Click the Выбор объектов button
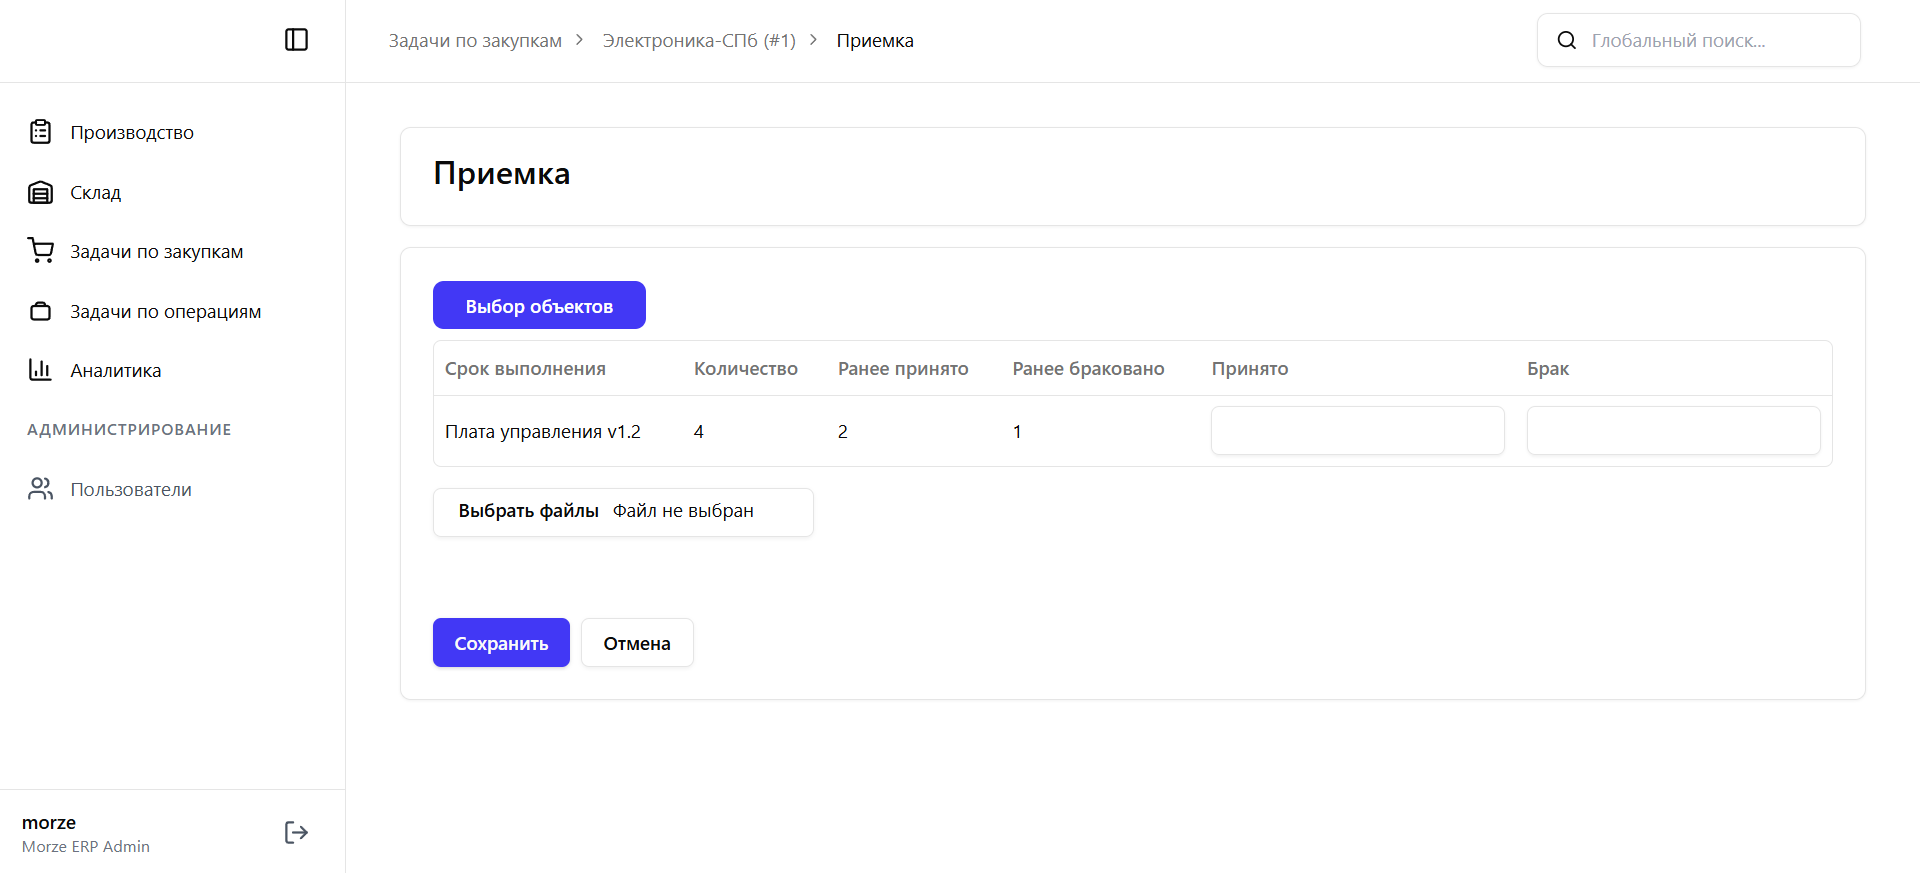The height and width of the screenshot is (873, 1920). click(539, 305)
